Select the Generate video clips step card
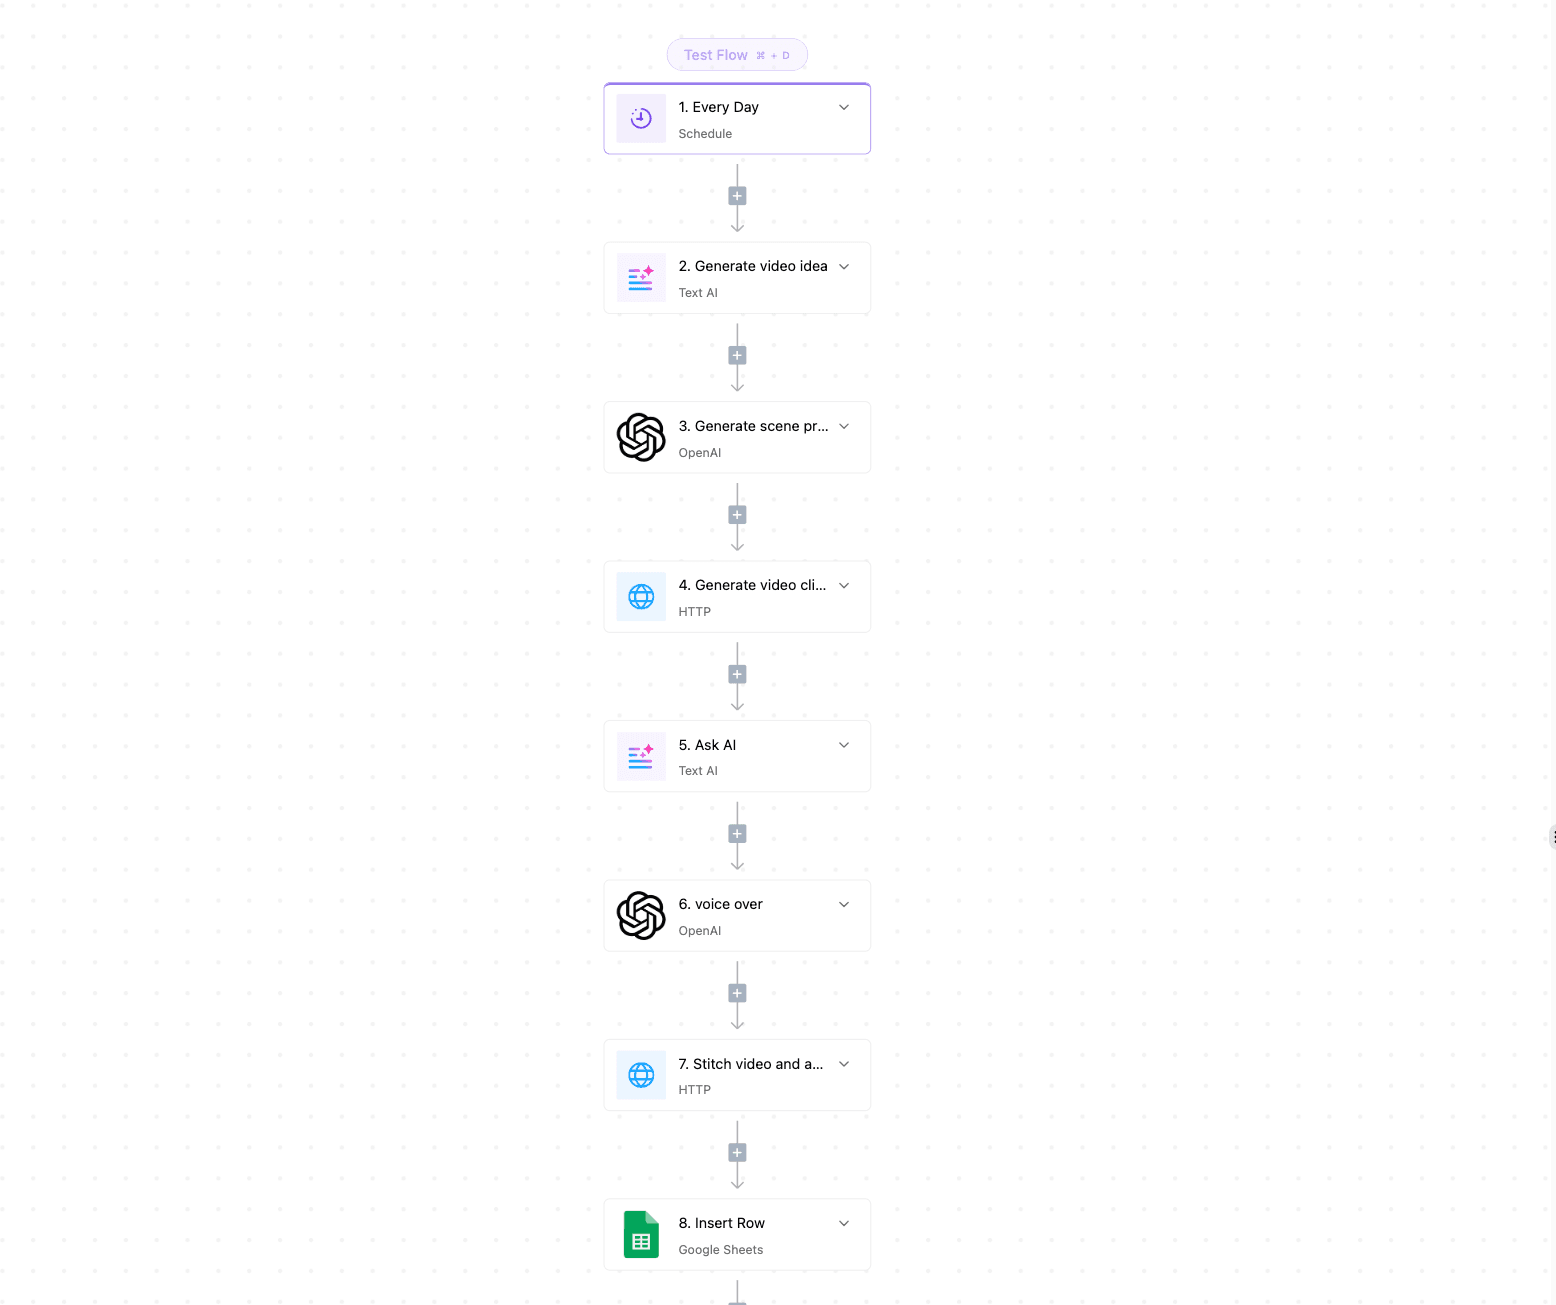 pos(737,597)
